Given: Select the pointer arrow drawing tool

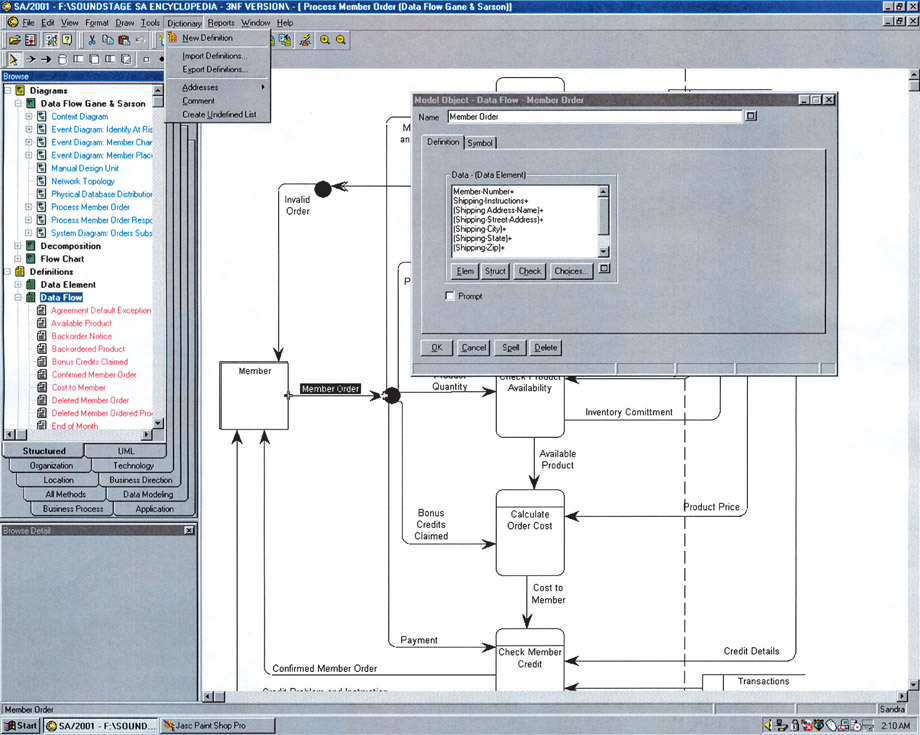Looking at the screenshot, I should (13, 59).
